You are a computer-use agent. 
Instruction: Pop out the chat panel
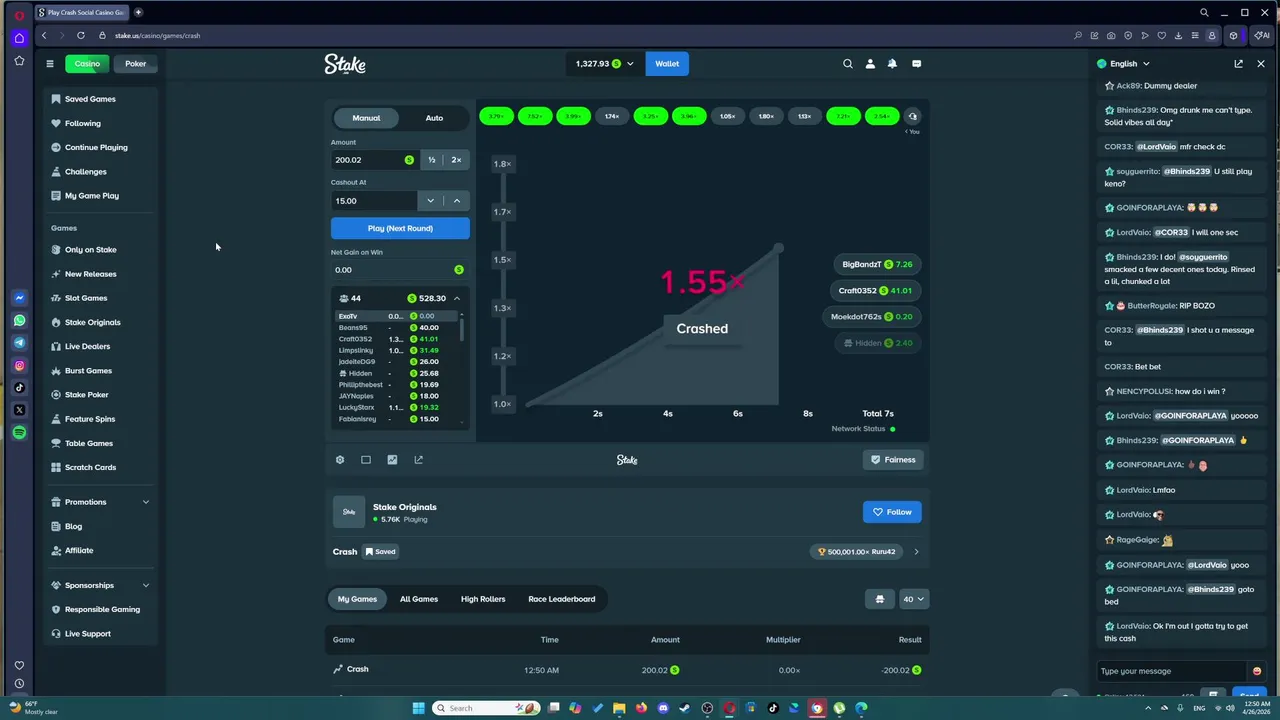tap(1238, 64)
